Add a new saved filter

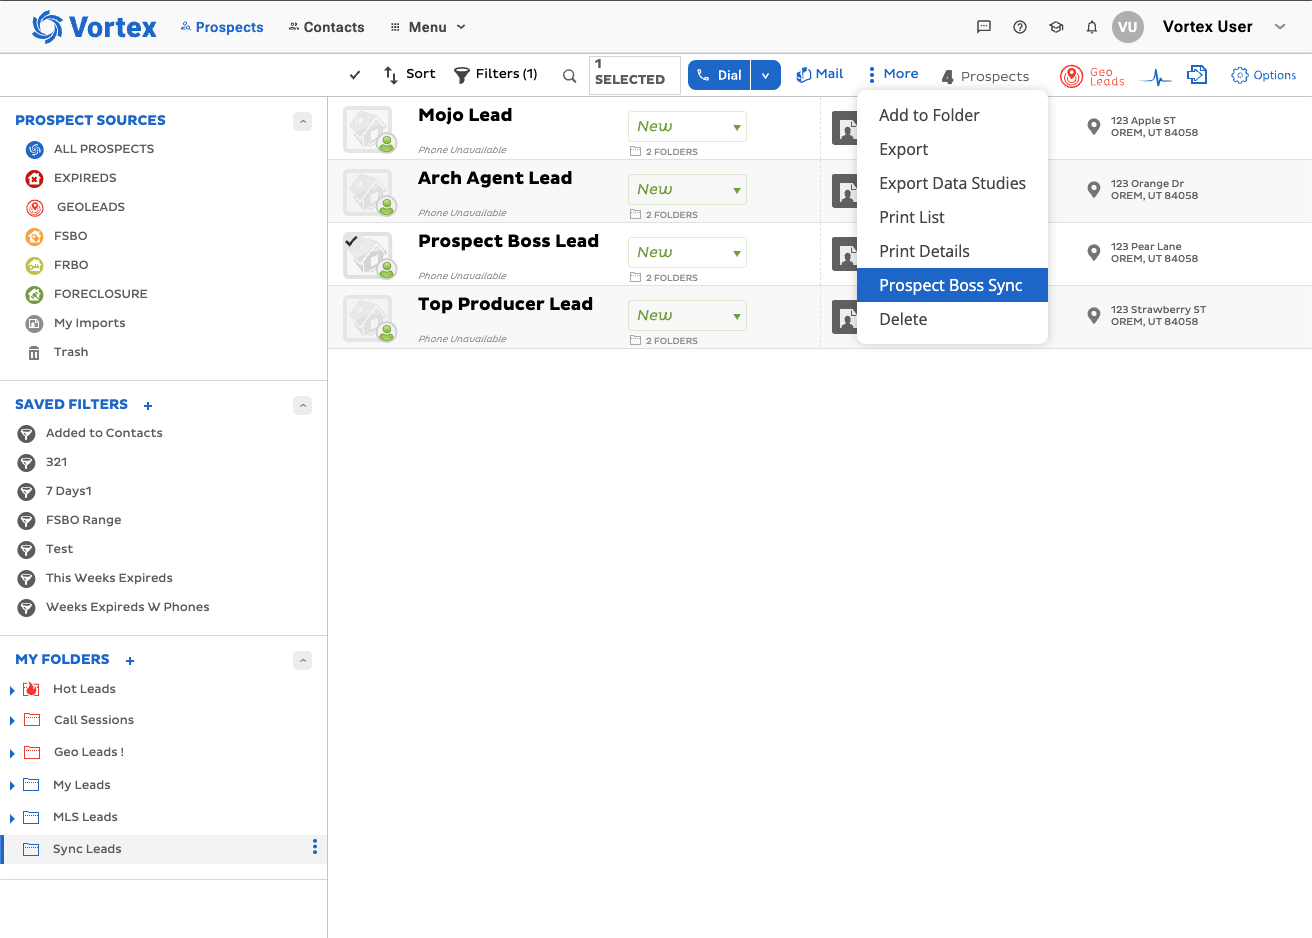[x=148, y=406]
